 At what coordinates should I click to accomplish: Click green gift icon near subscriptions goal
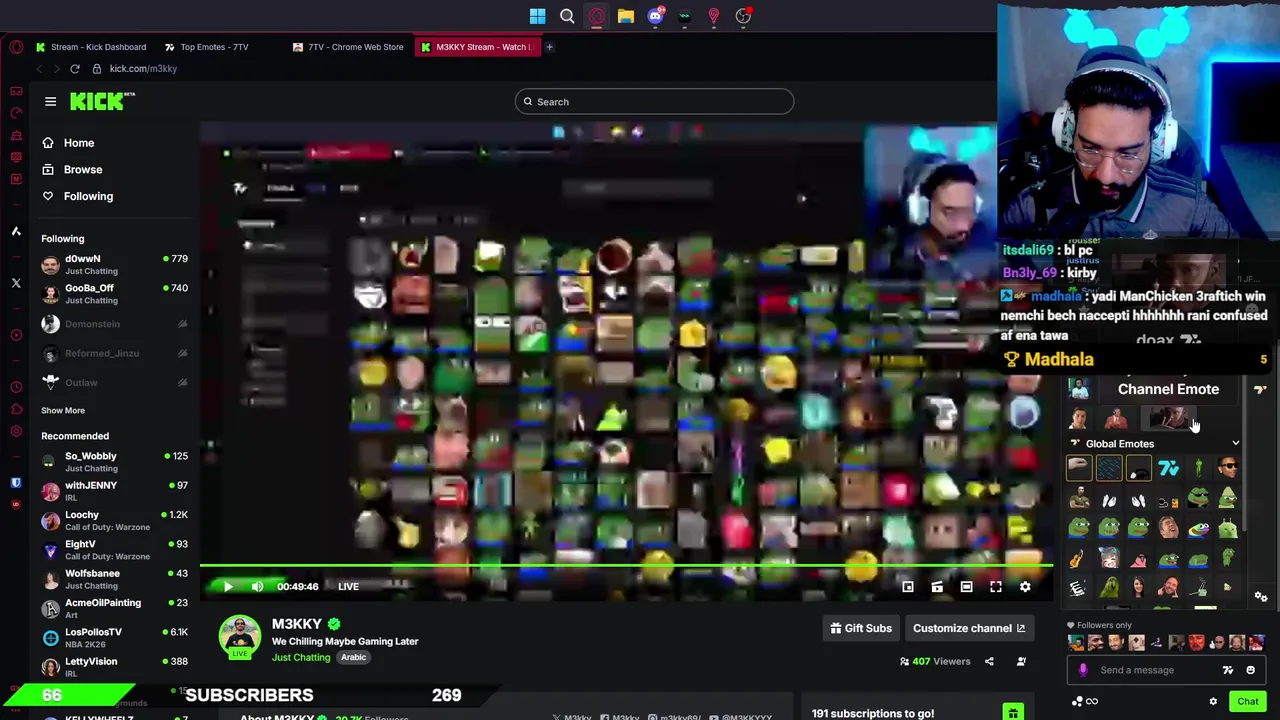coord(1013,713)
